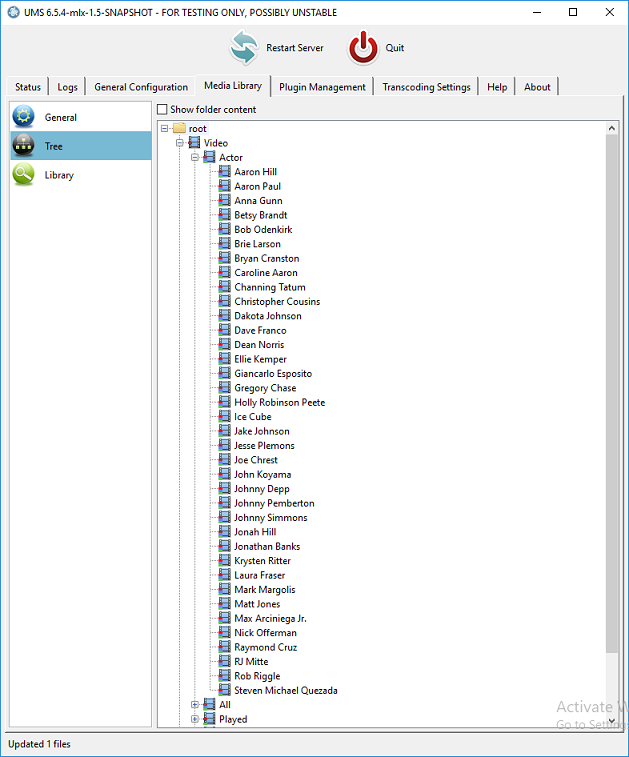Select Holly Robinson Peete tree item
Screen dimensions: 629x757
[x=280, y=403]
